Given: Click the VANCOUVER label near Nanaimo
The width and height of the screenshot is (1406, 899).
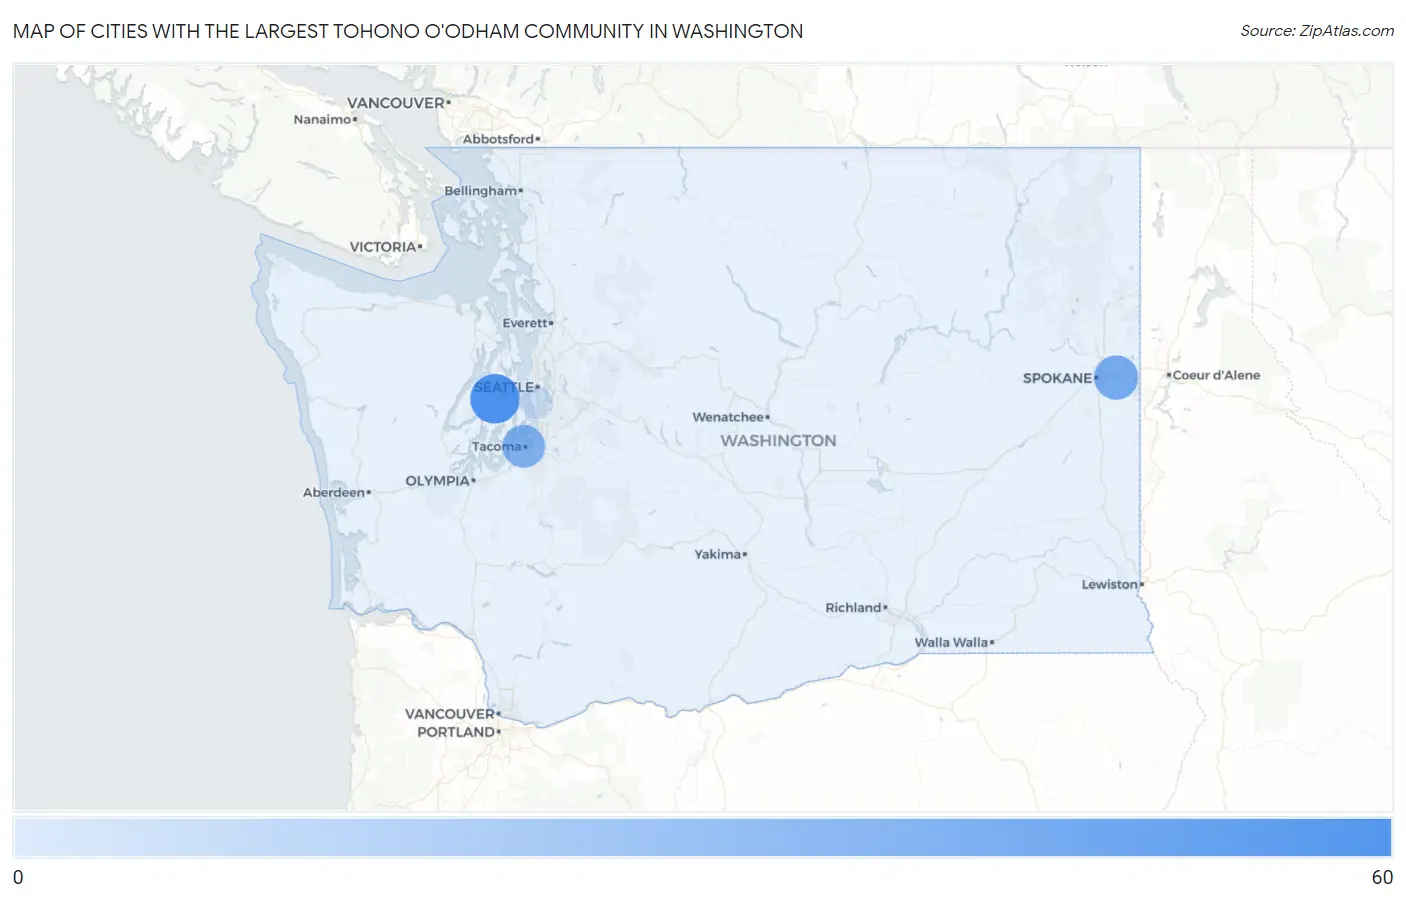Looking at the screenshot, I should [x=396, y=103].
